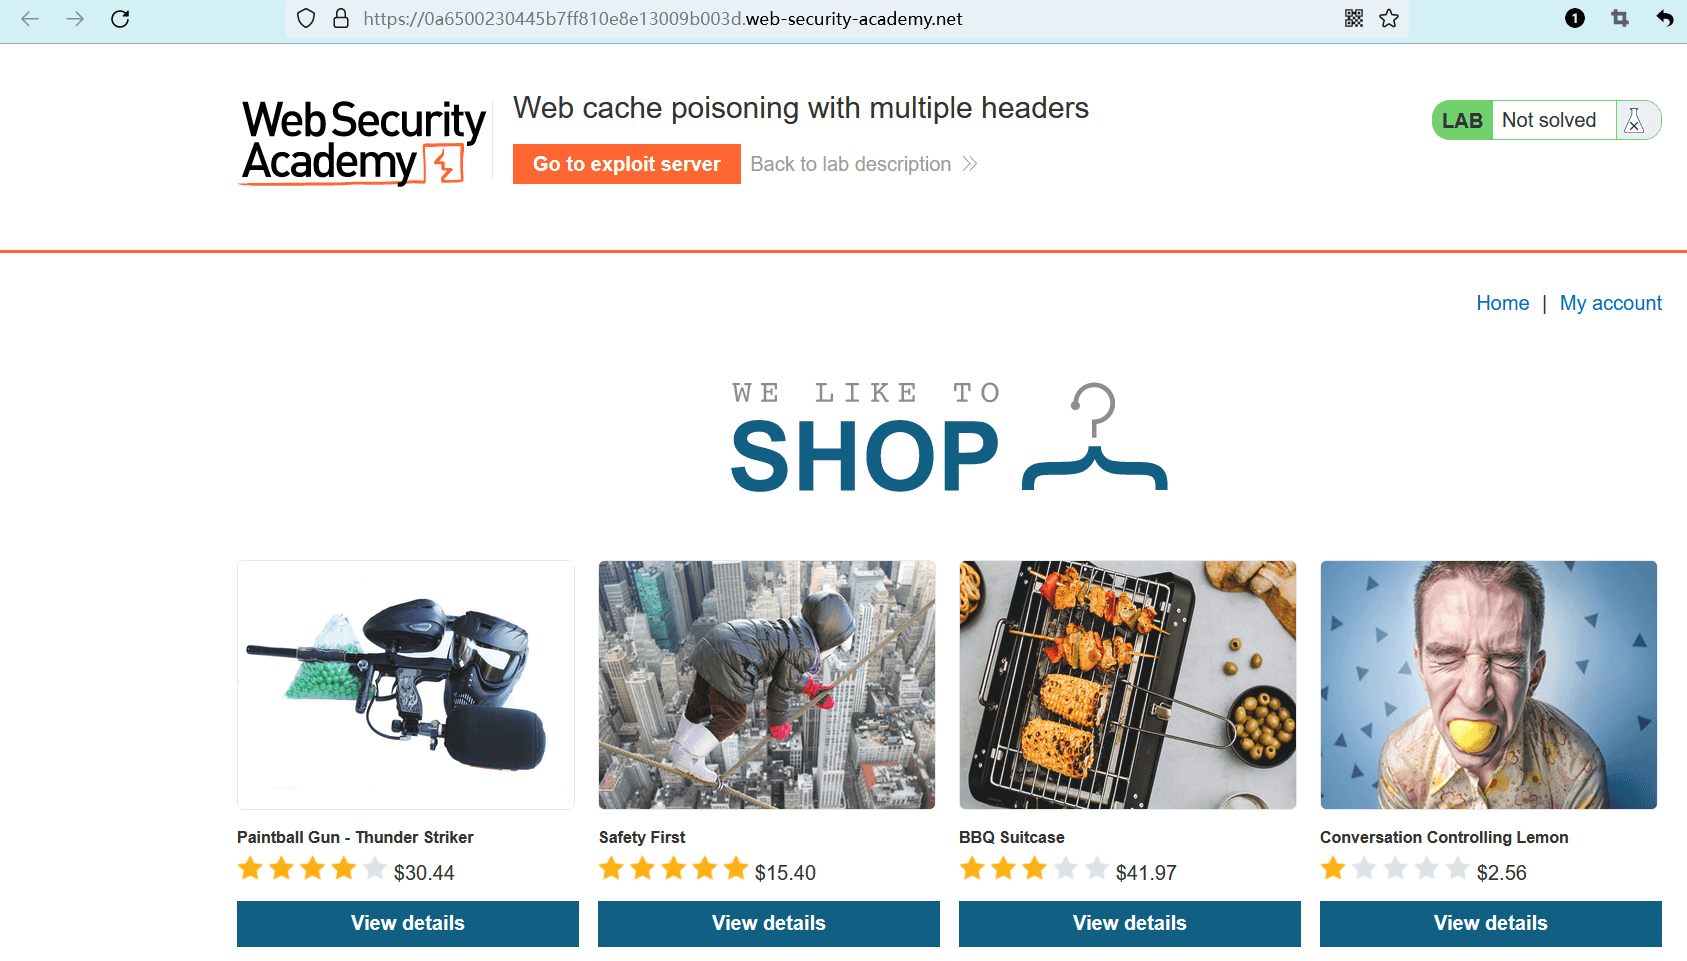The width and height of the screenshot is (1687, 961).
Task: Open the Home navigation link
Action: click(x=1503, y=303)
